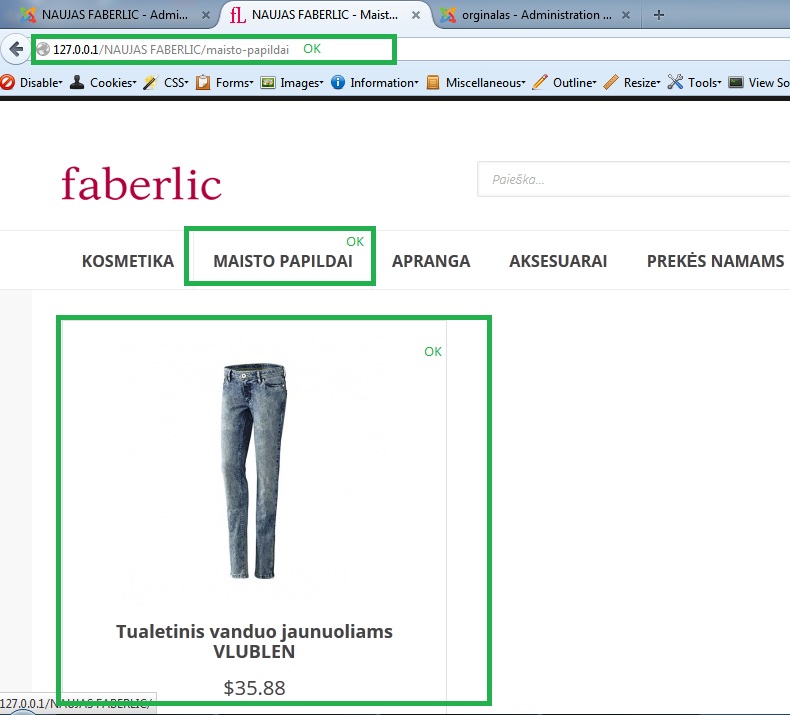Image resolution: width=790 pixels, height=715 pixels.
Task: Click the Miscellaneous notebook icon
Action: pos(433,82)
